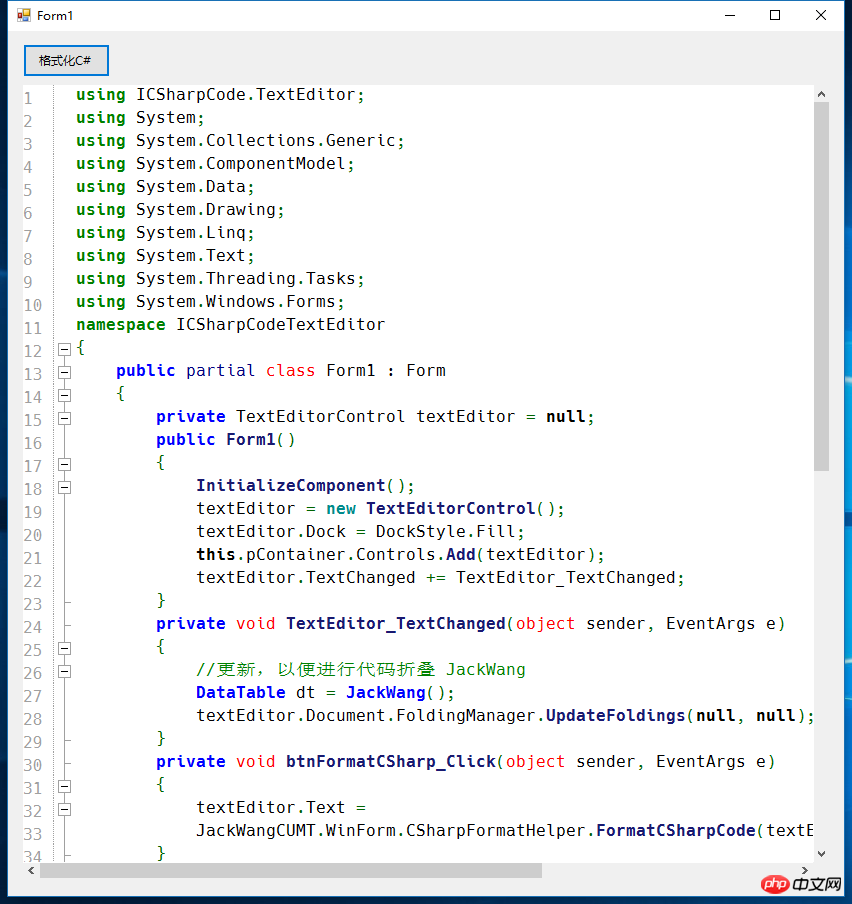Click 'ICSharpCodeTextEditor' namespace name
The height and width of the screenshot is (904, 852).
tap(281, 325)
